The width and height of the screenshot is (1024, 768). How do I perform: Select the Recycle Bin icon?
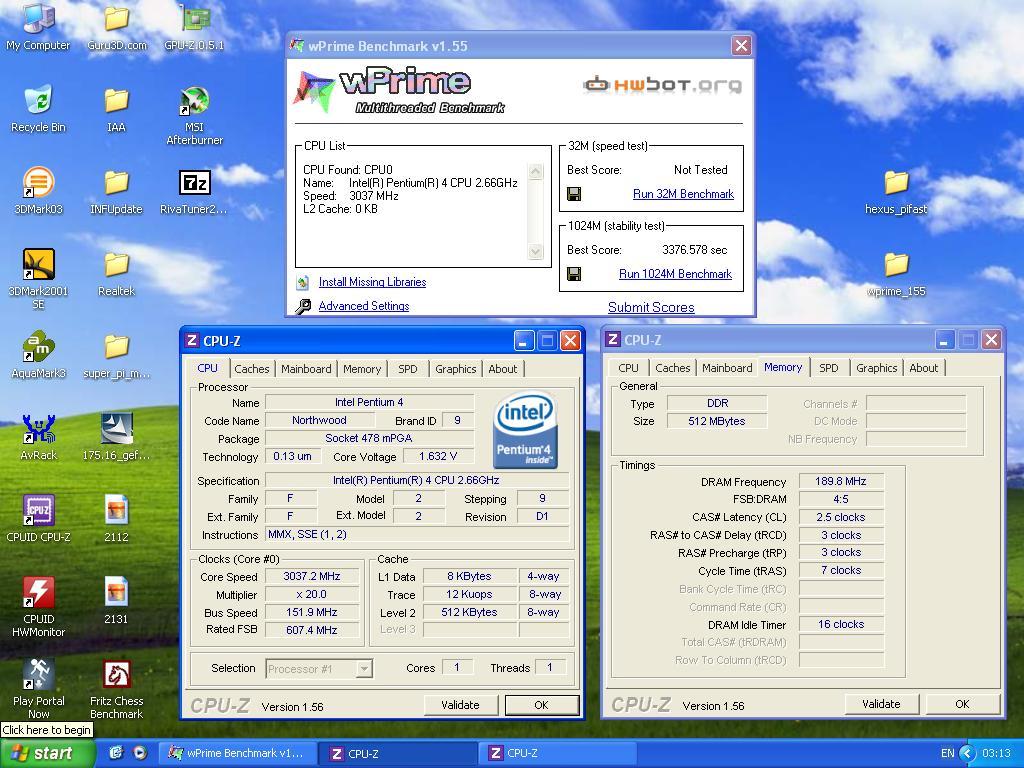point(38,108)
